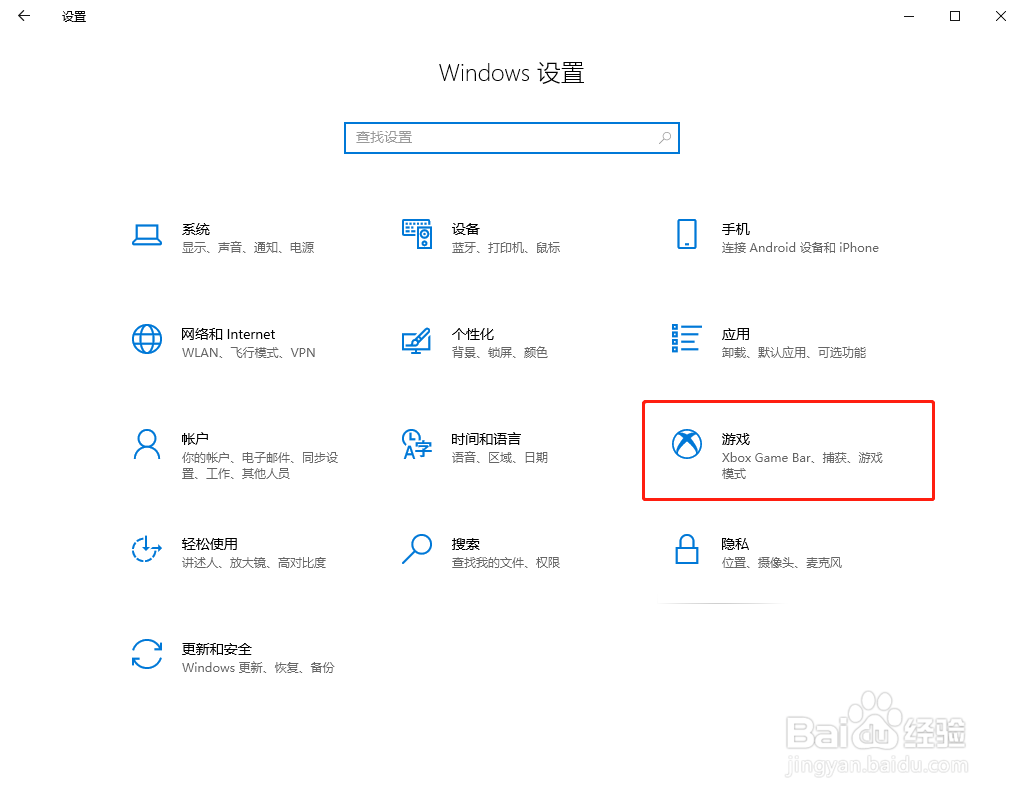Open 游戏 via the Xbox icon
Screen dimensions: 1024x800
click(687, 443)
